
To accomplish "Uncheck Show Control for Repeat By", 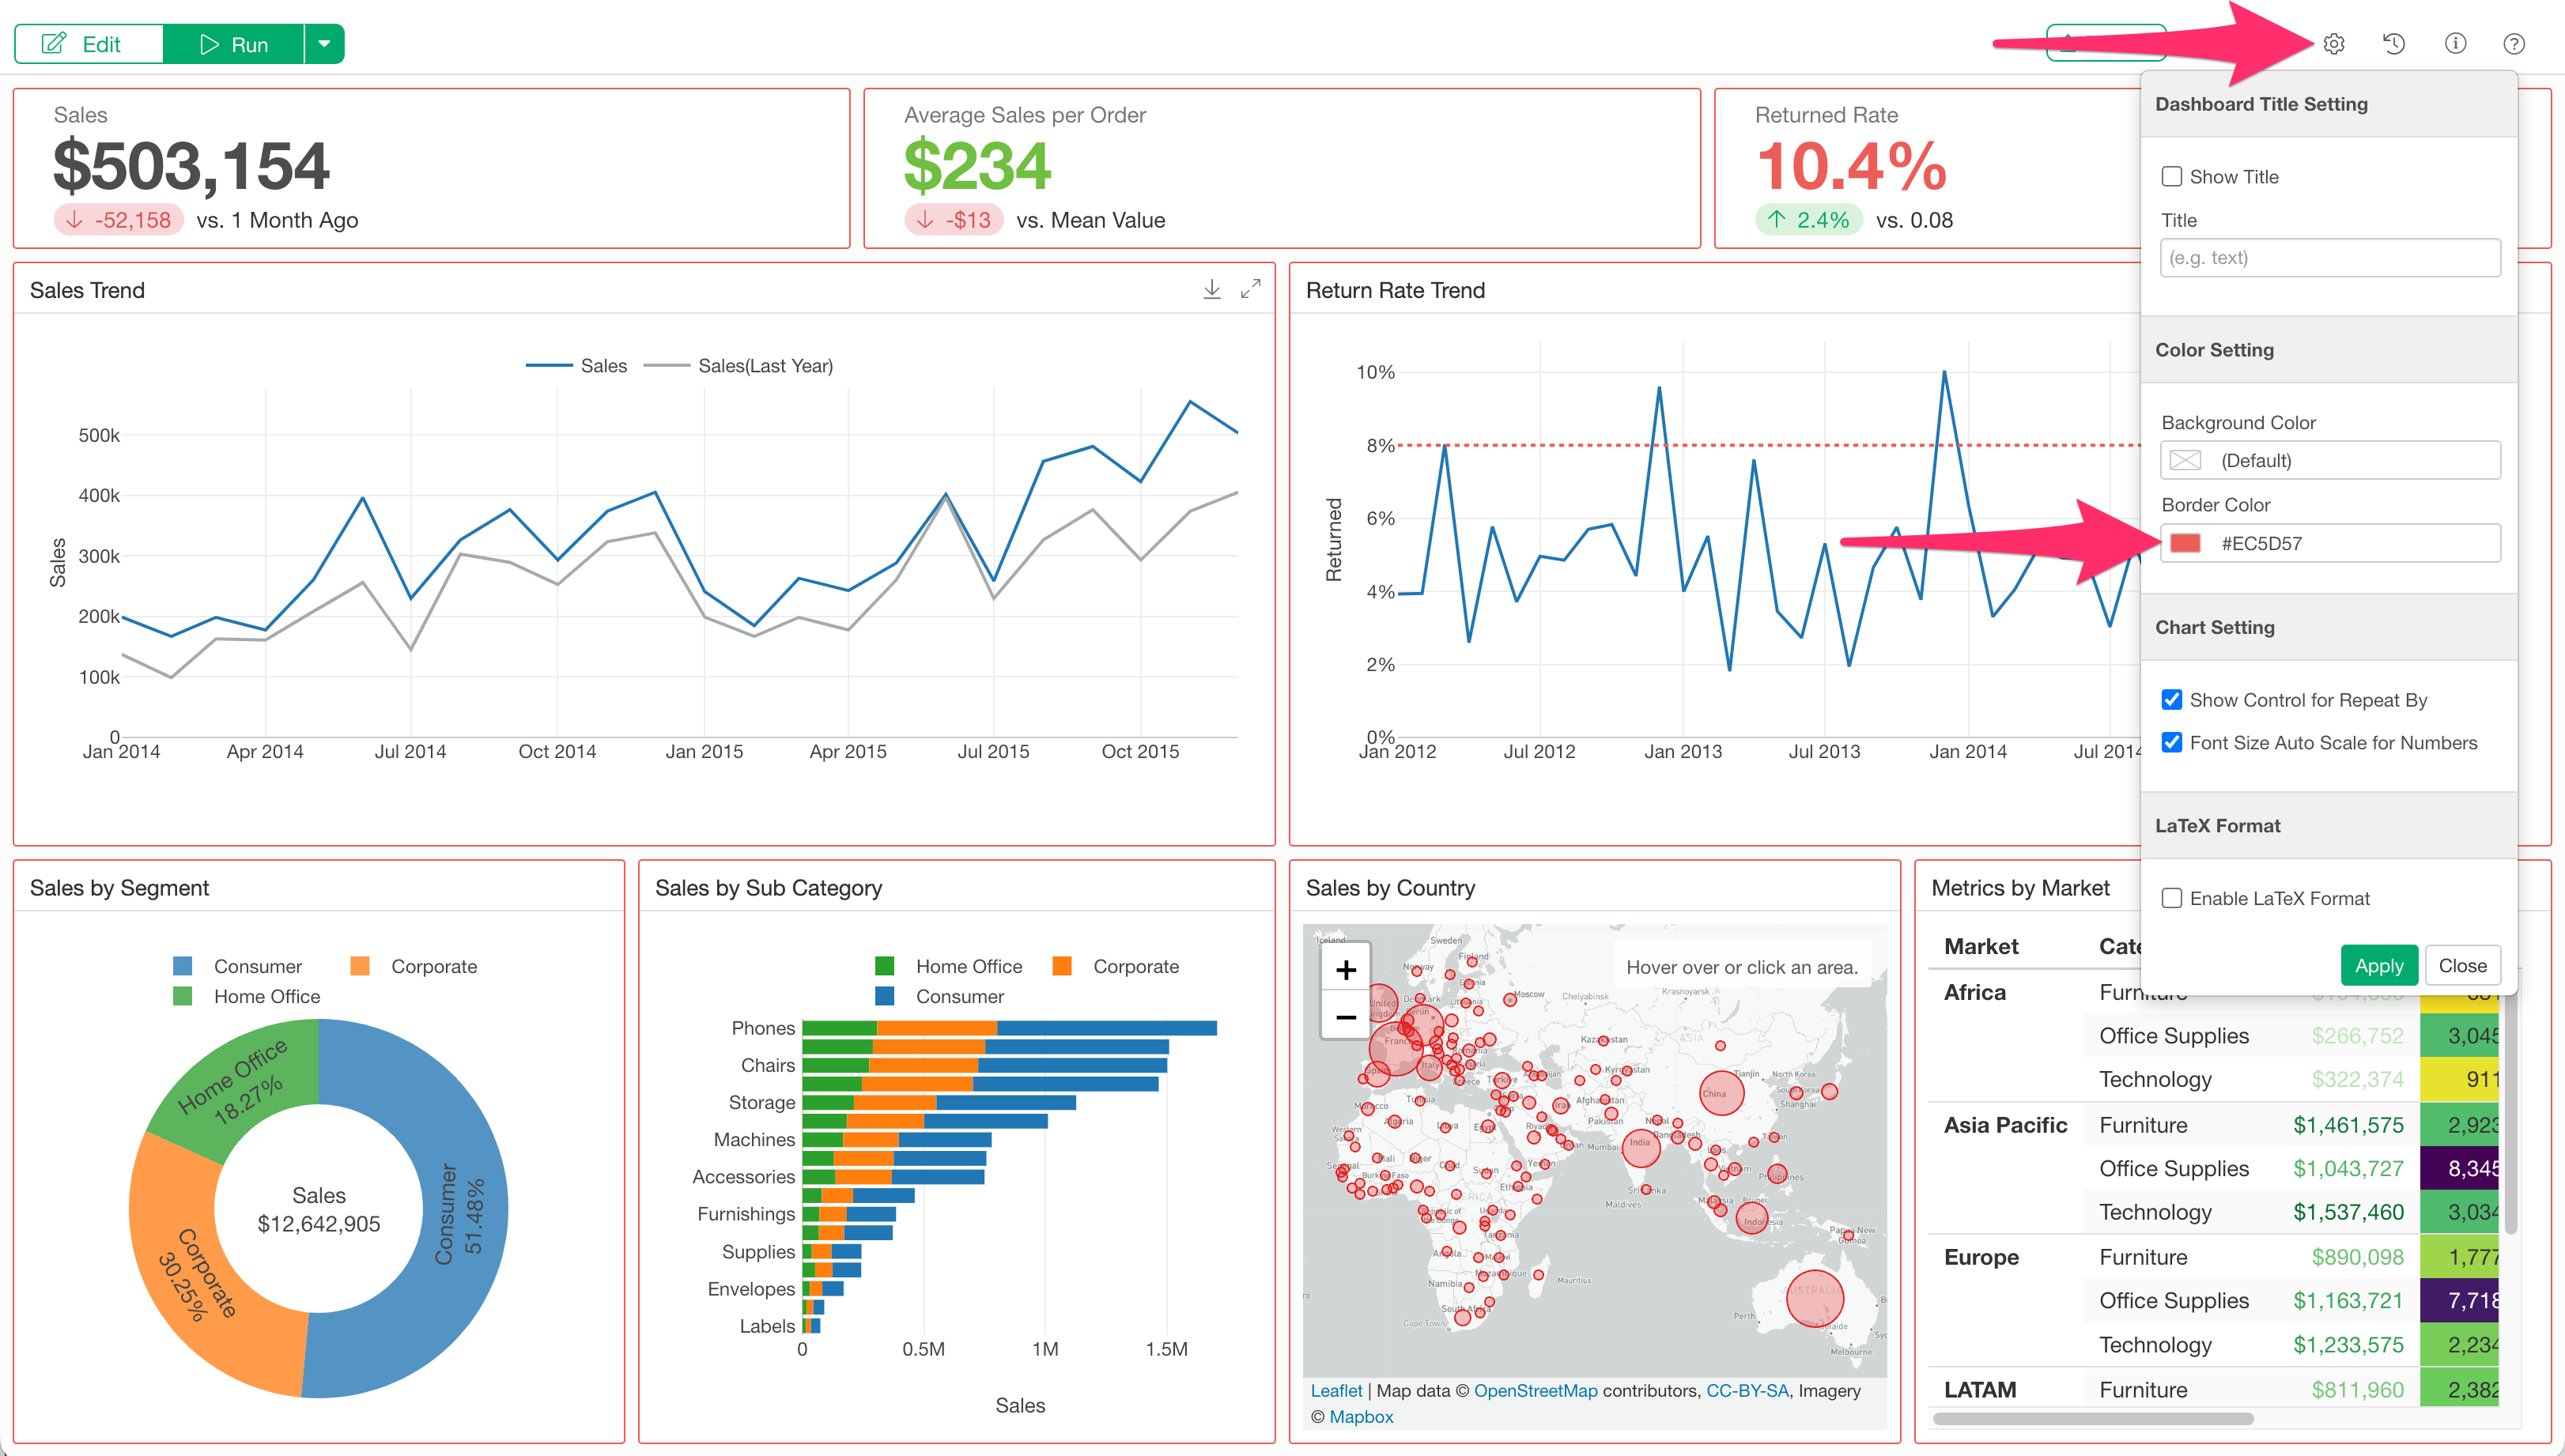I will [2171, 700].
